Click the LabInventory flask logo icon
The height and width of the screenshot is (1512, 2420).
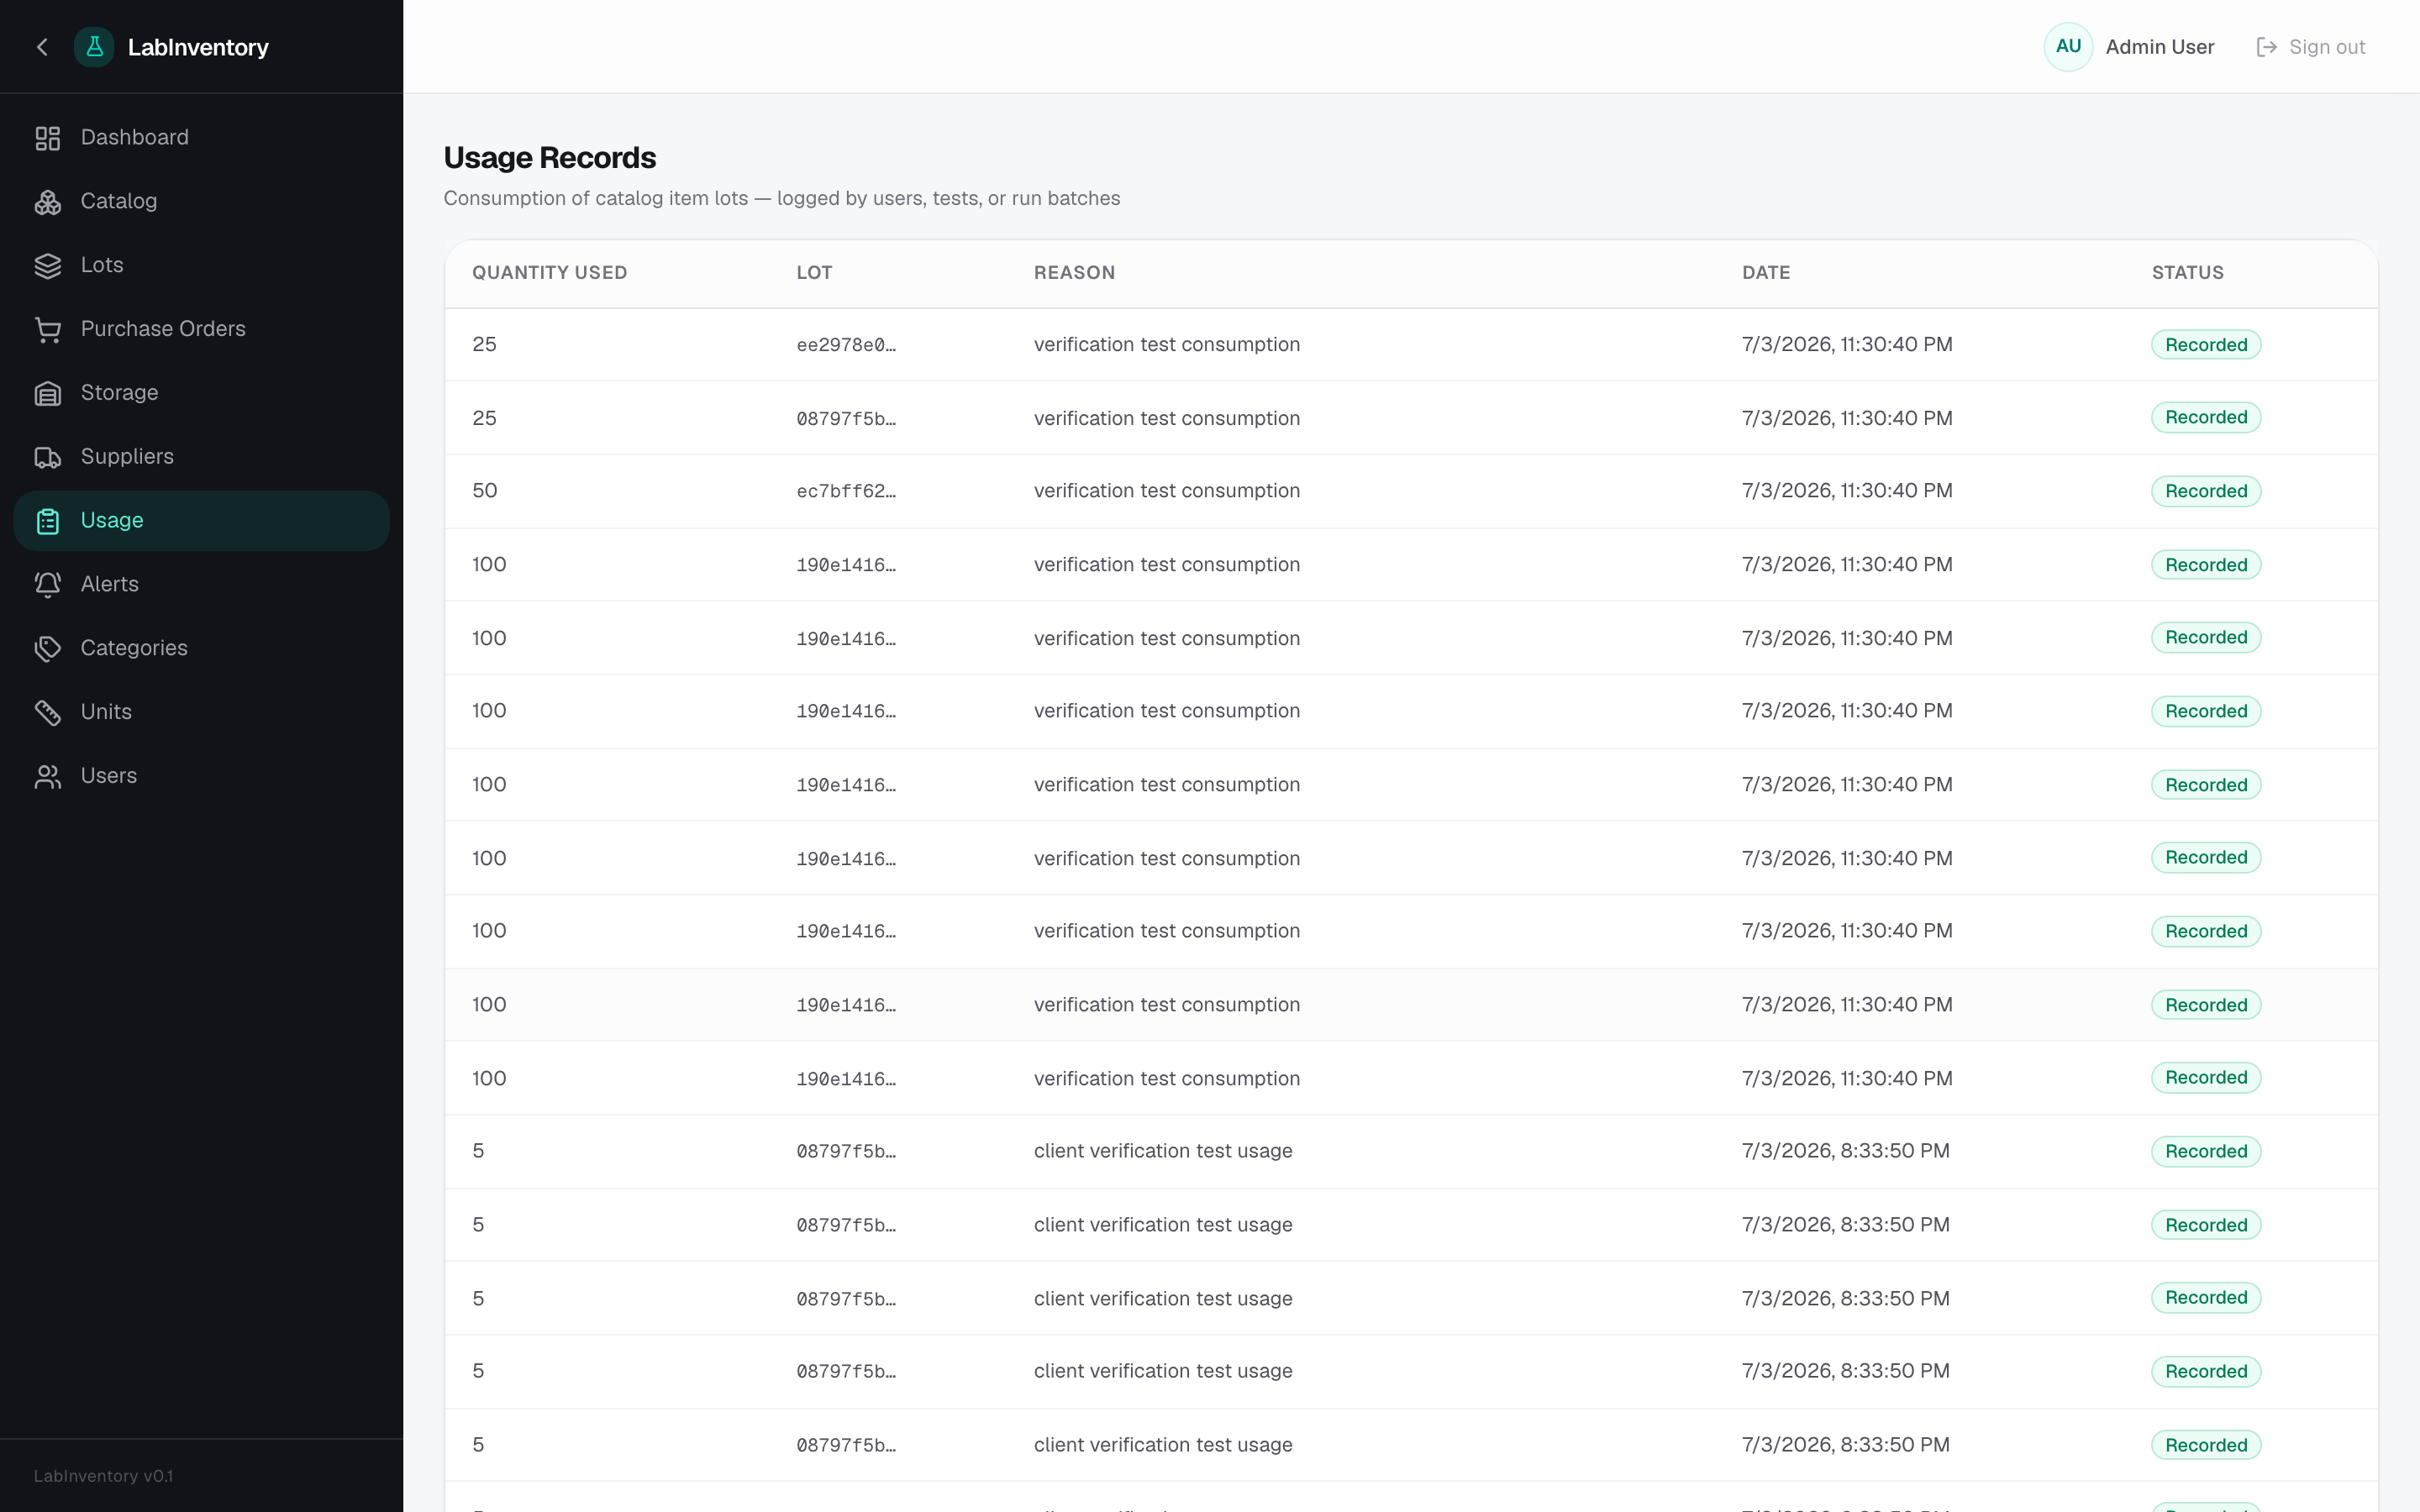tap(94, 47)
